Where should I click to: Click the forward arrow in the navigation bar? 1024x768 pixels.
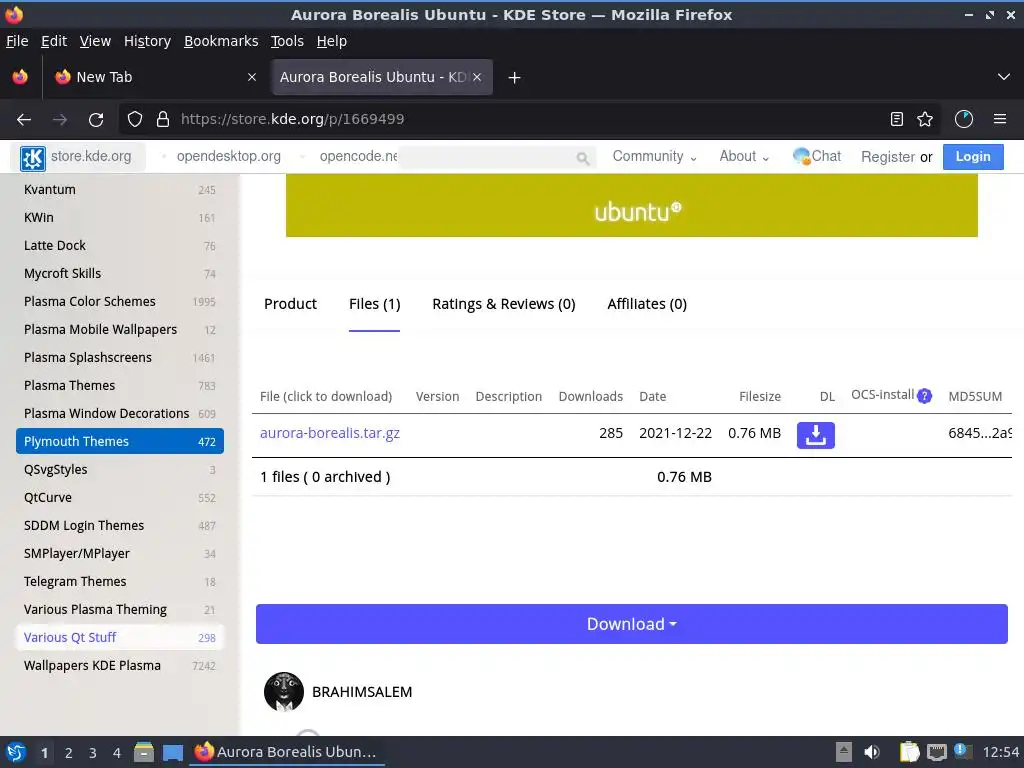(x=60, y=120)
